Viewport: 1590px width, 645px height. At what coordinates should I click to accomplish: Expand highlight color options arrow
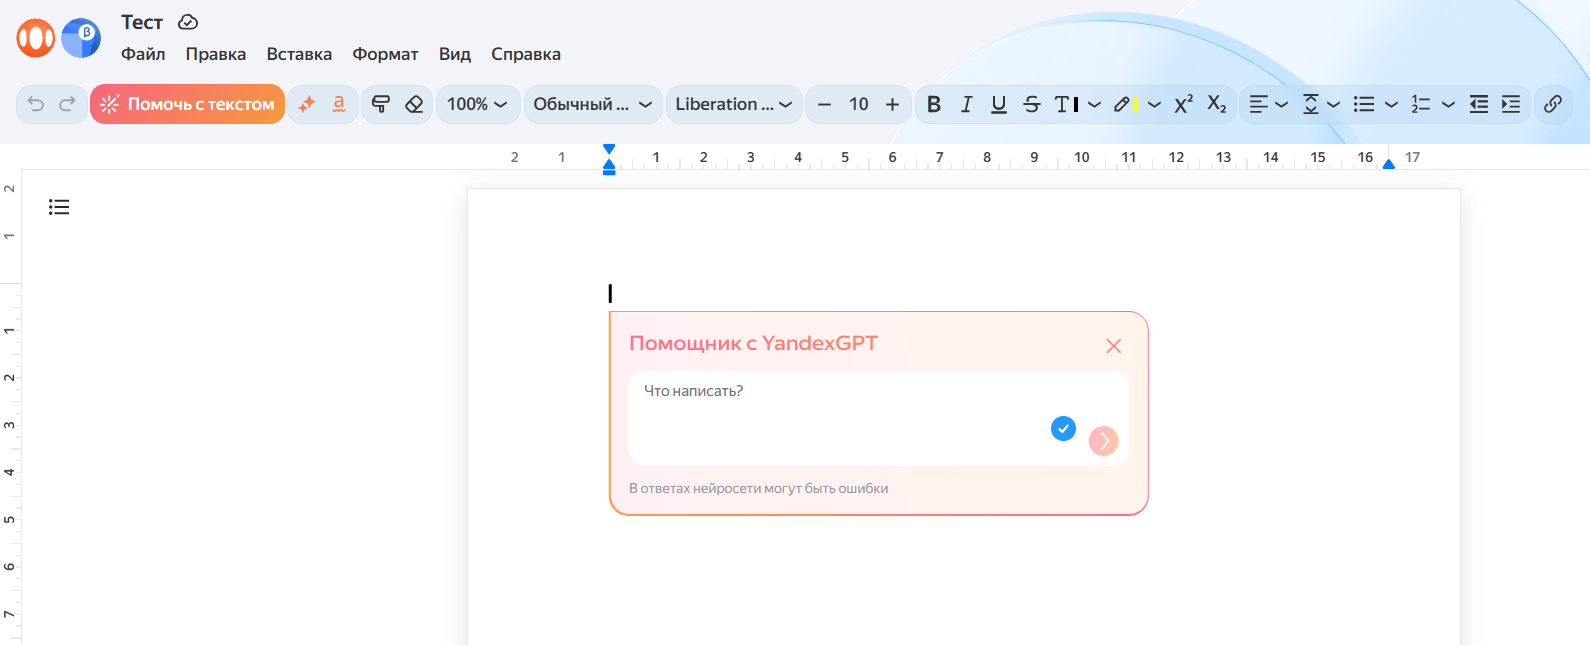pos(1155,104)
